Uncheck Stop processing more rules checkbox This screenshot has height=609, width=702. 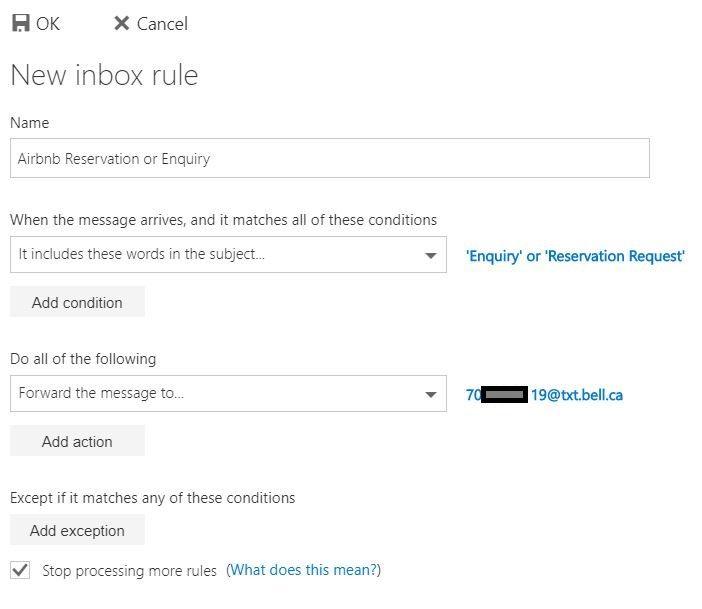[x=20, y=570]
